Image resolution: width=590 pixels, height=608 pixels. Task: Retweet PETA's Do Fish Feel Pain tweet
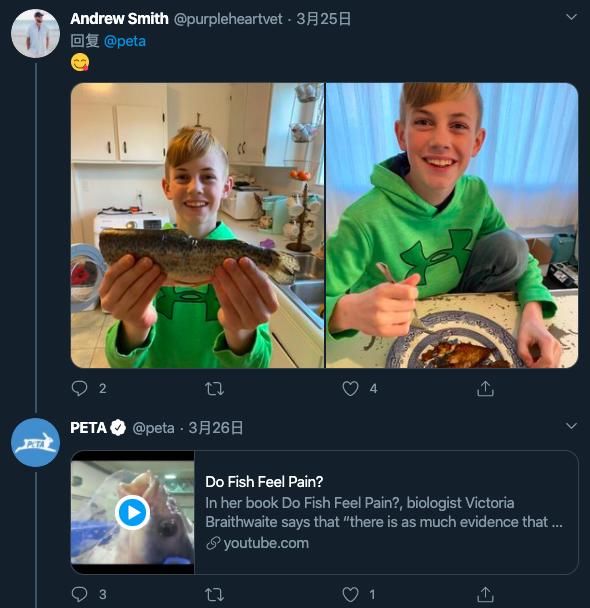click(214, 594)
